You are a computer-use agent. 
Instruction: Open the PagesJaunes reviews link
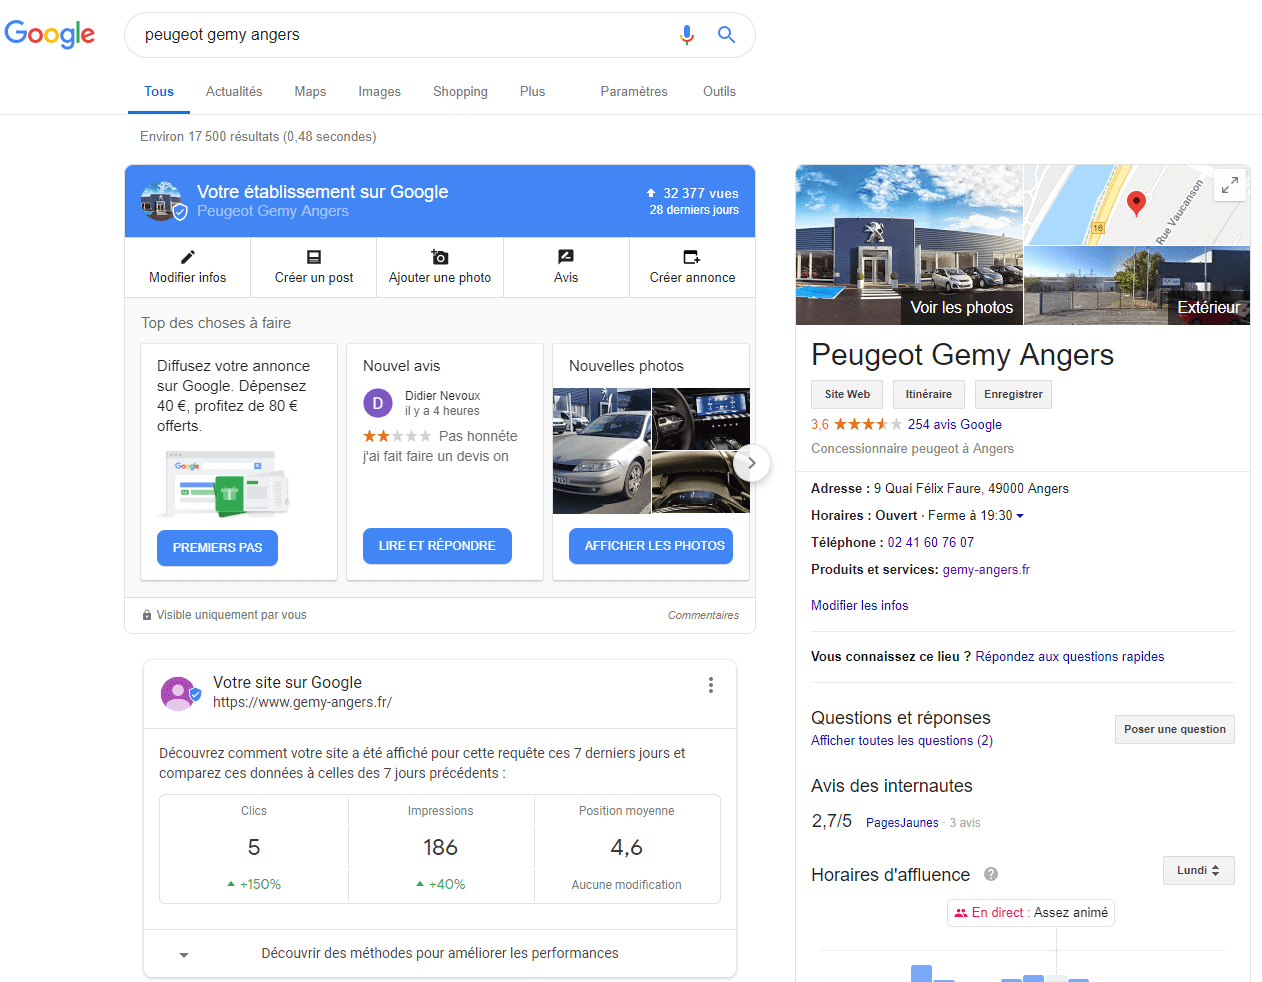pos(902,822)
